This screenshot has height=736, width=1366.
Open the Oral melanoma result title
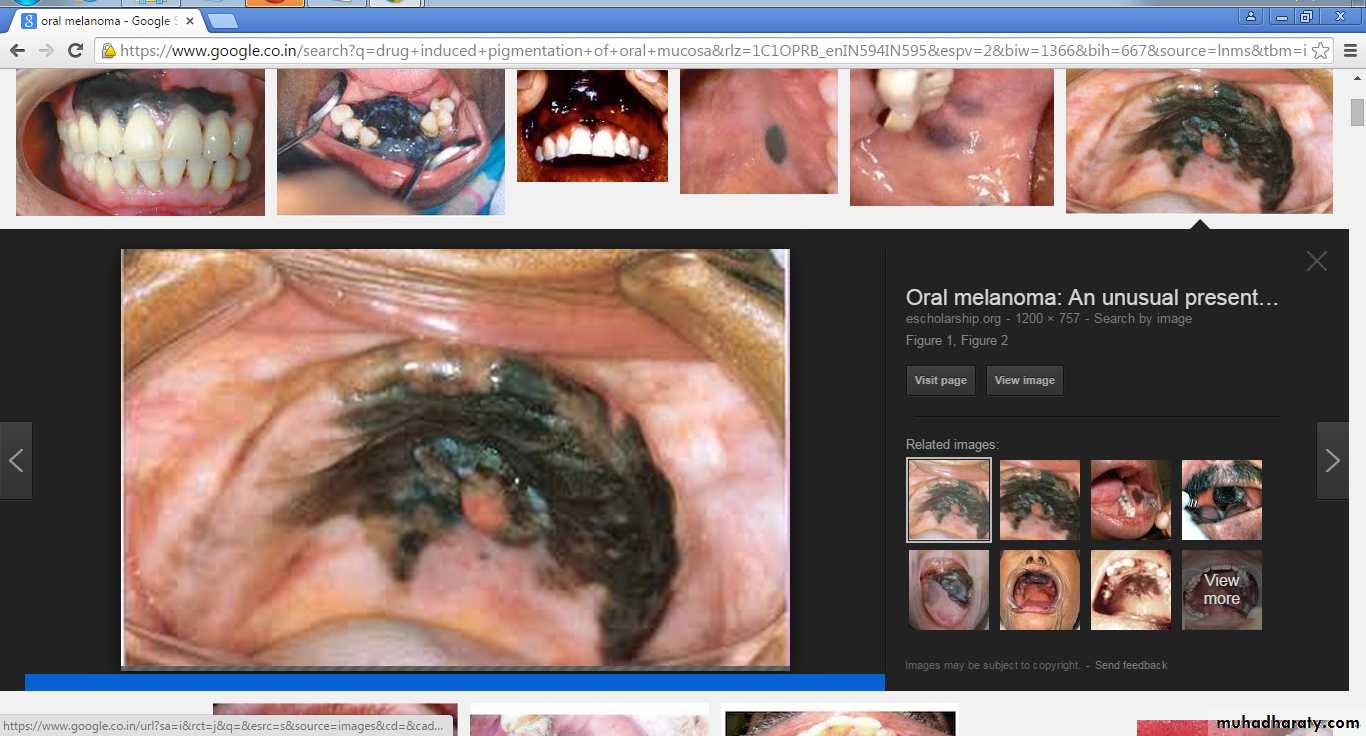(x=1092, y=297)
